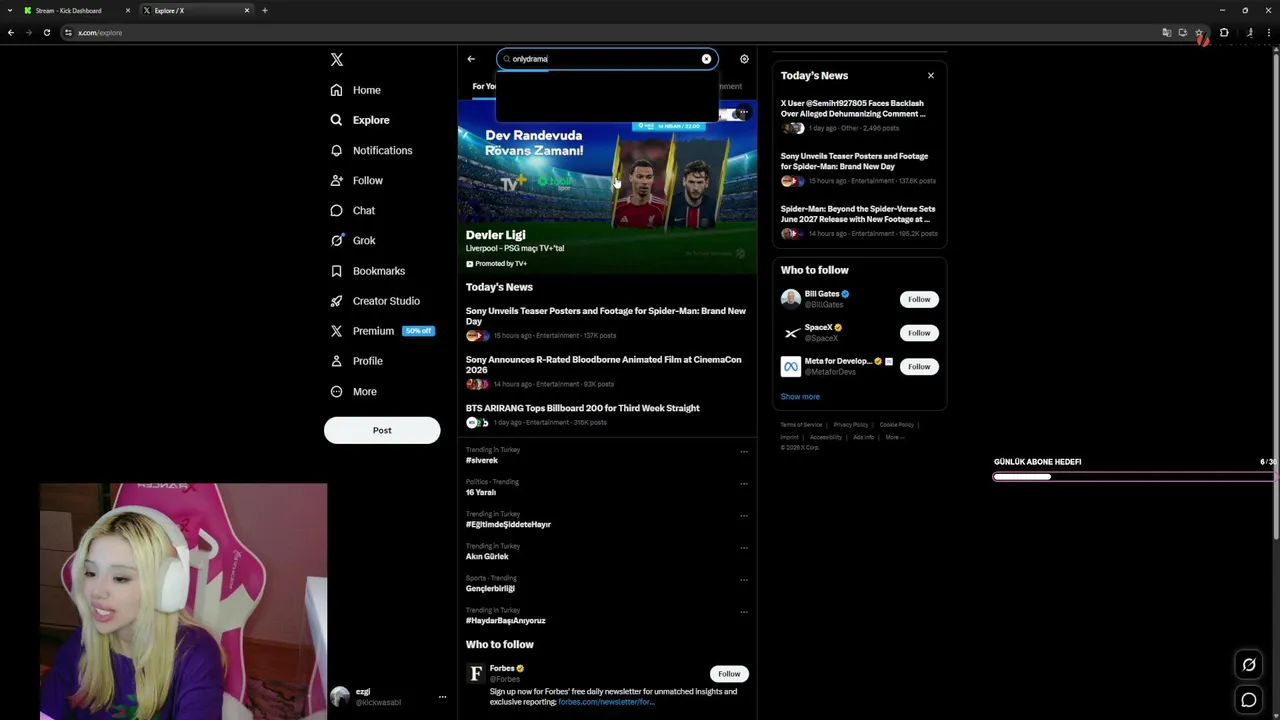Open Privacy Policy footer link
Image resolution: width=1280 pixels, height=720 pixels.
[x=851, y=425]
